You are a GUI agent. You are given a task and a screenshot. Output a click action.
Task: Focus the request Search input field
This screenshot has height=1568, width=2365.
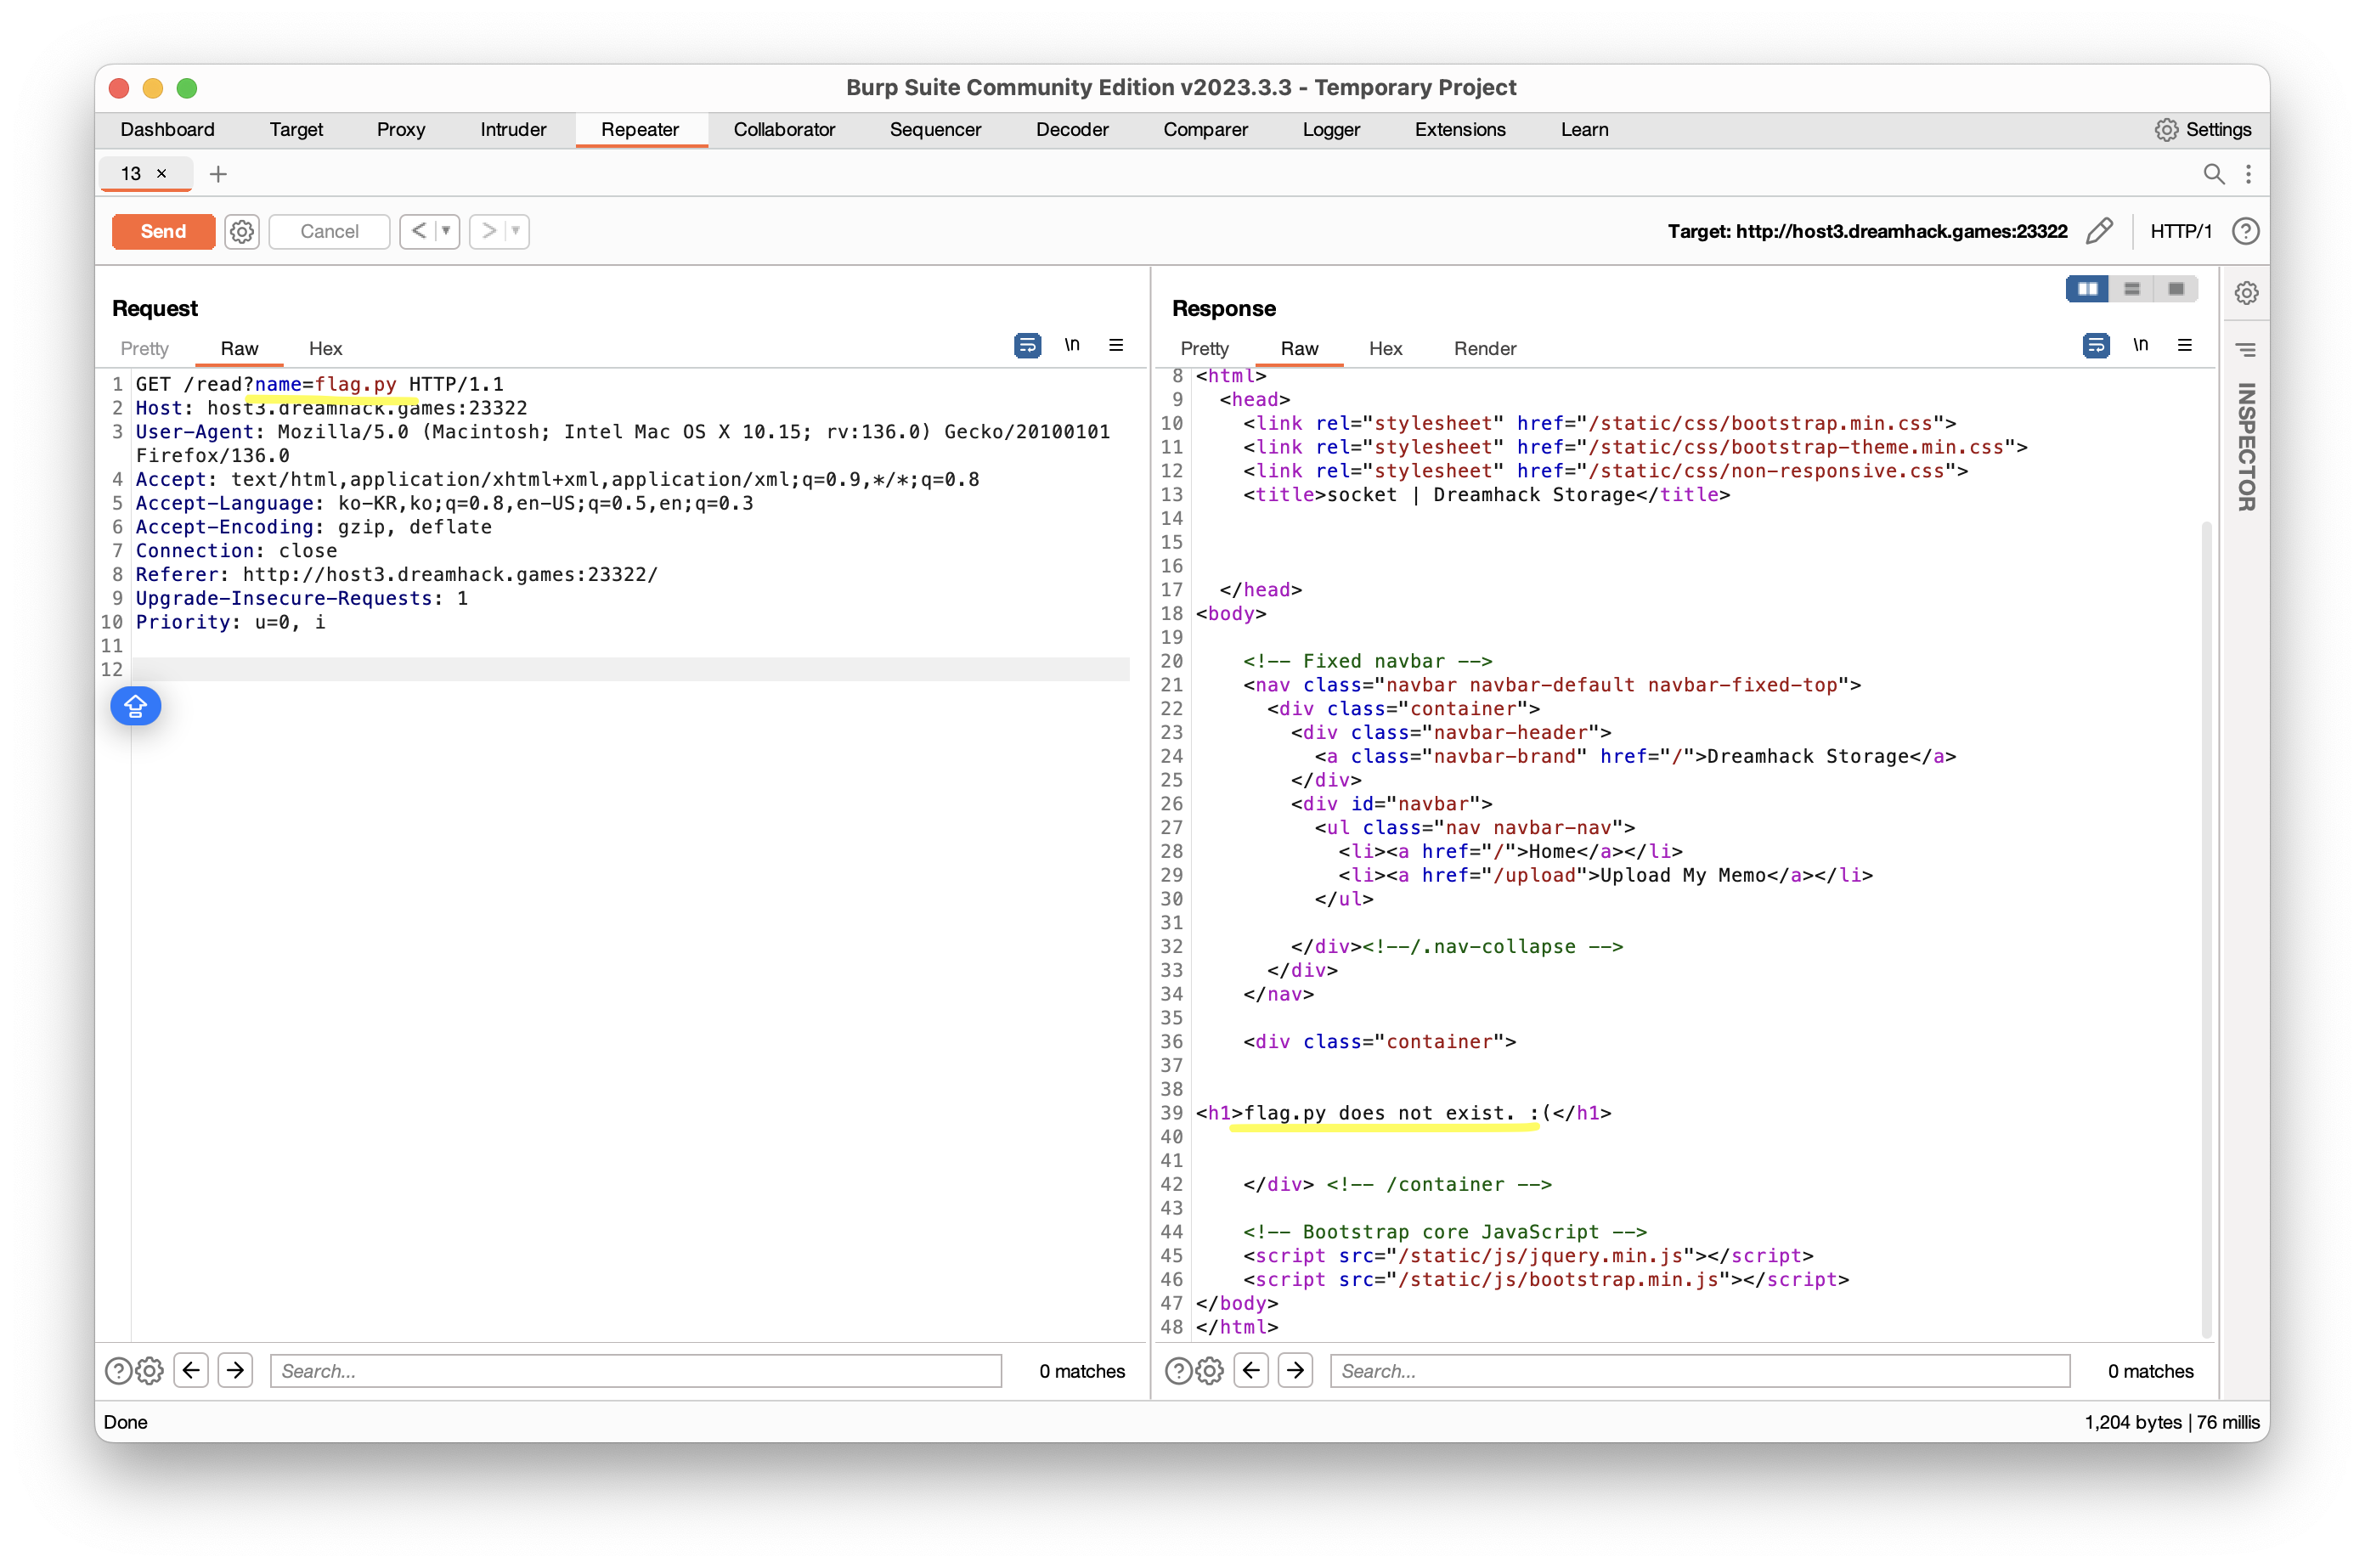tap(635, 1370)
